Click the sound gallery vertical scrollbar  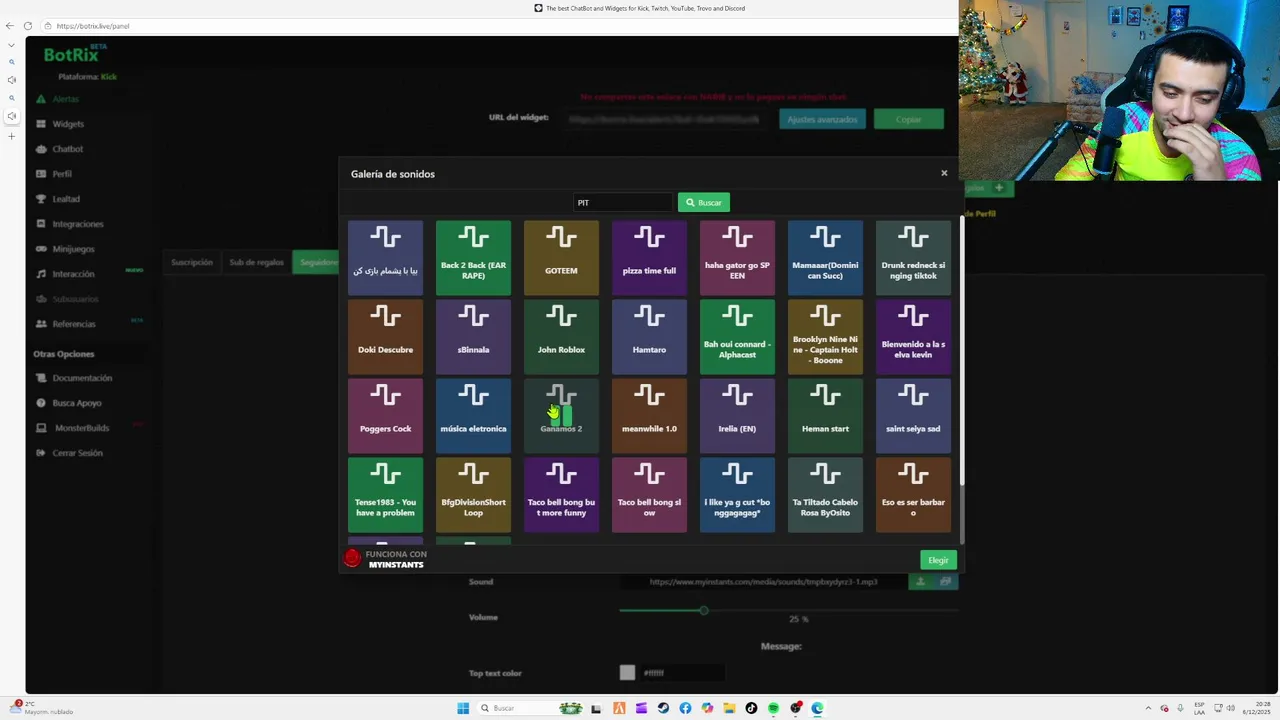pos(962,350)
